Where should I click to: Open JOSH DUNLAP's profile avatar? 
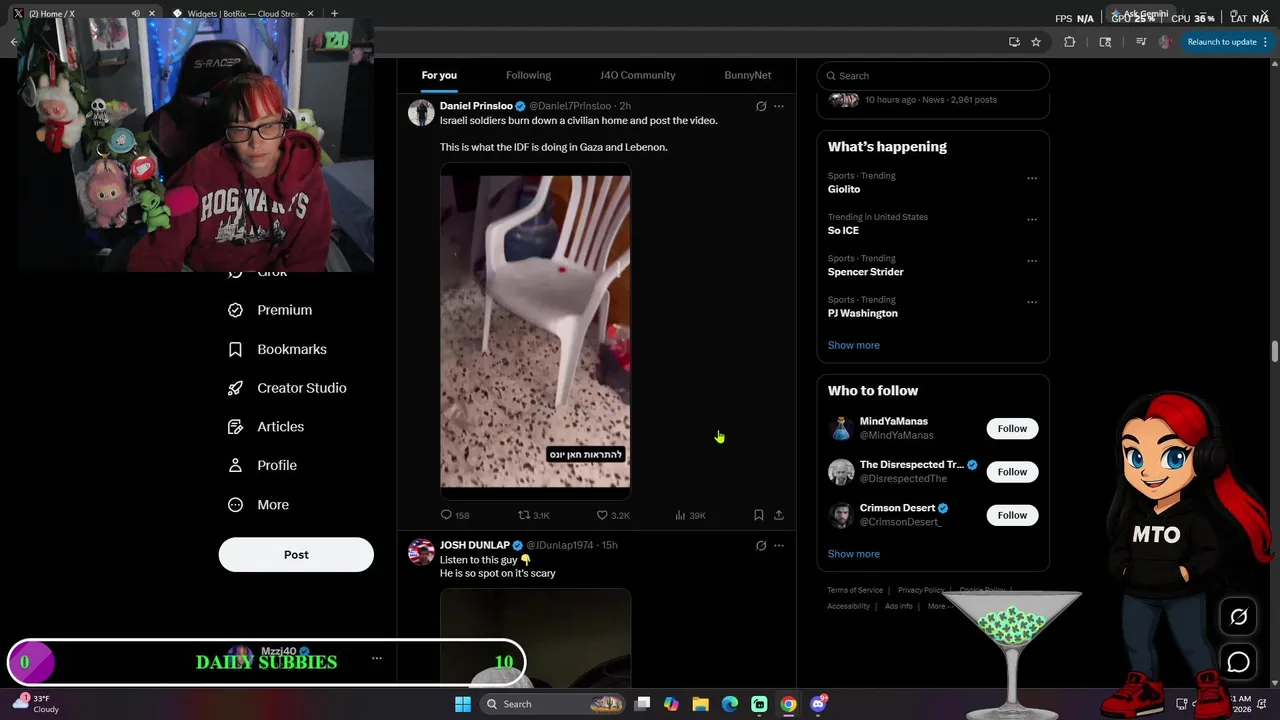(x=421, y=552)
